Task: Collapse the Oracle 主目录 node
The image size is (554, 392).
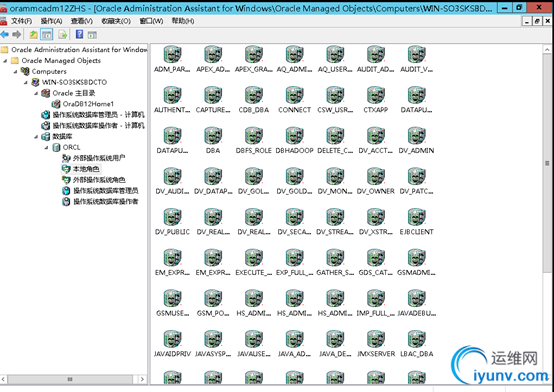Action: [36, 94]
